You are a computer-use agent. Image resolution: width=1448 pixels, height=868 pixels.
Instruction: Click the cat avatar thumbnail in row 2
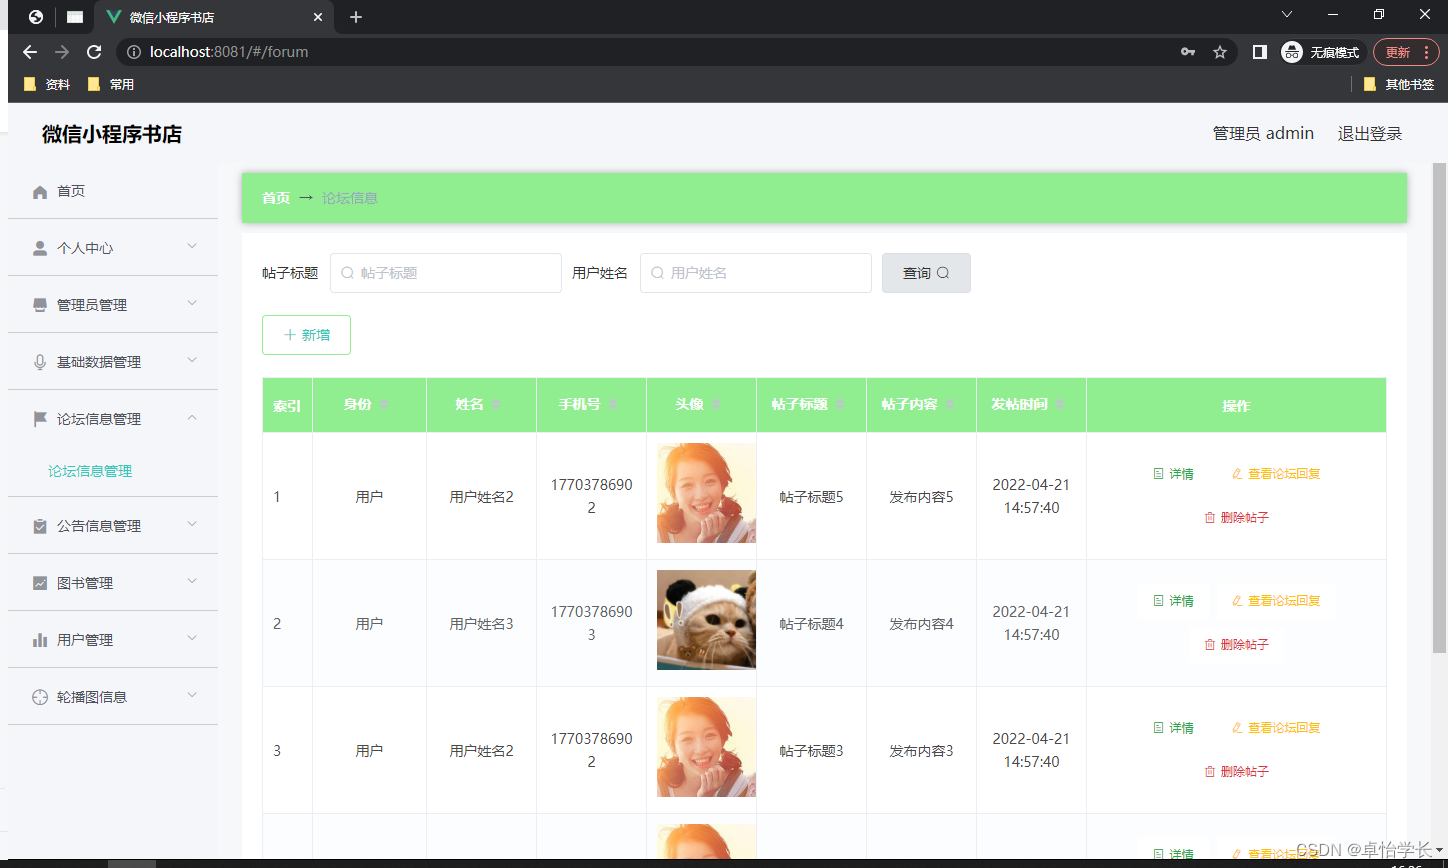706,620
